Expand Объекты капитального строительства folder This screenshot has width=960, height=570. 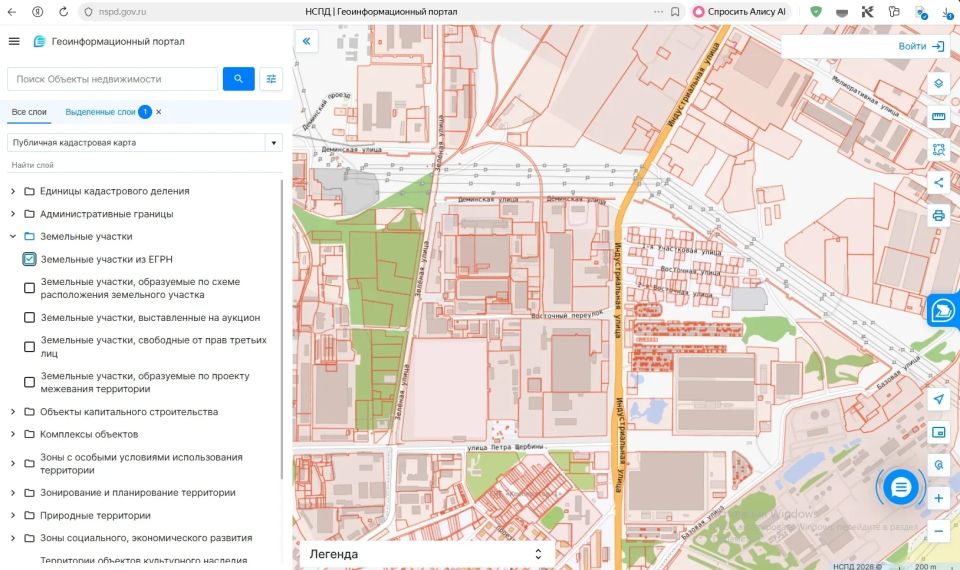pos(13,411)
